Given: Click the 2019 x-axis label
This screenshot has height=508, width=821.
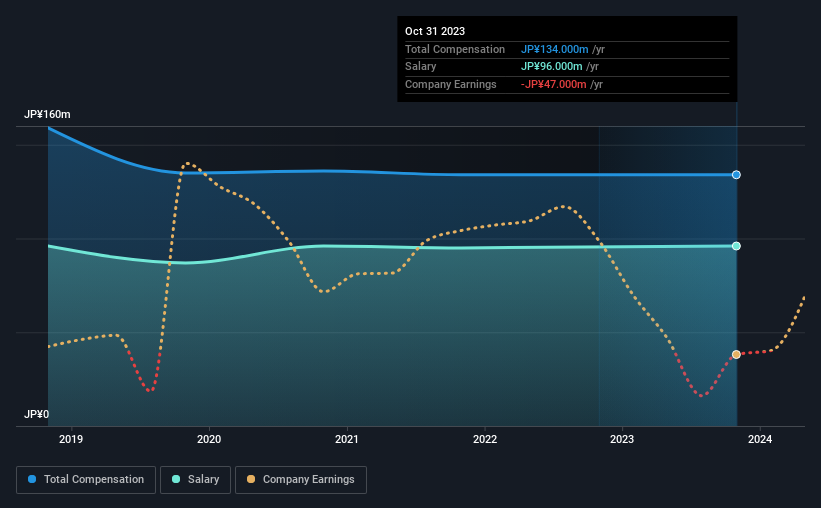Looking at the screenshot, I should 71,439.
